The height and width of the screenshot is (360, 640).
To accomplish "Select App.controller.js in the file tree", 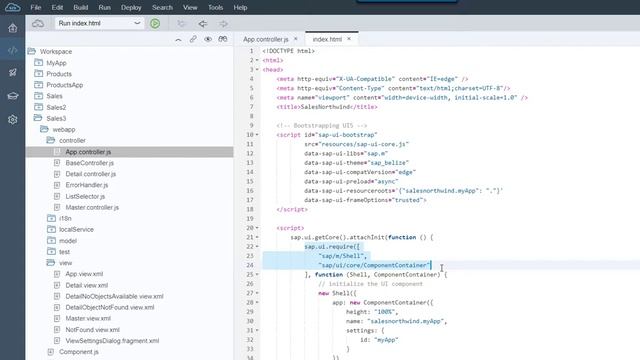I will click(x=88, y=152).
